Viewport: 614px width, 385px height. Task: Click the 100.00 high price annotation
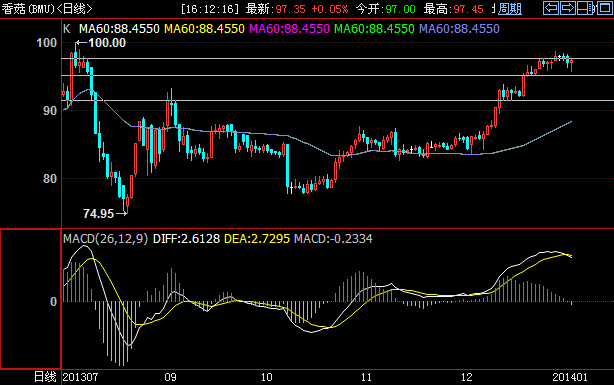[x=107, y=43]
